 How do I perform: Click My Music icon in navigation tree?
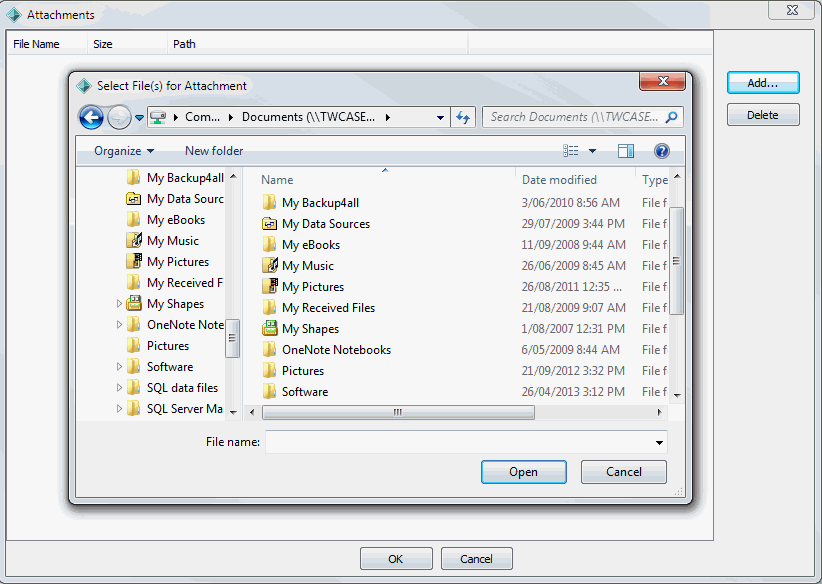point(134,241)
